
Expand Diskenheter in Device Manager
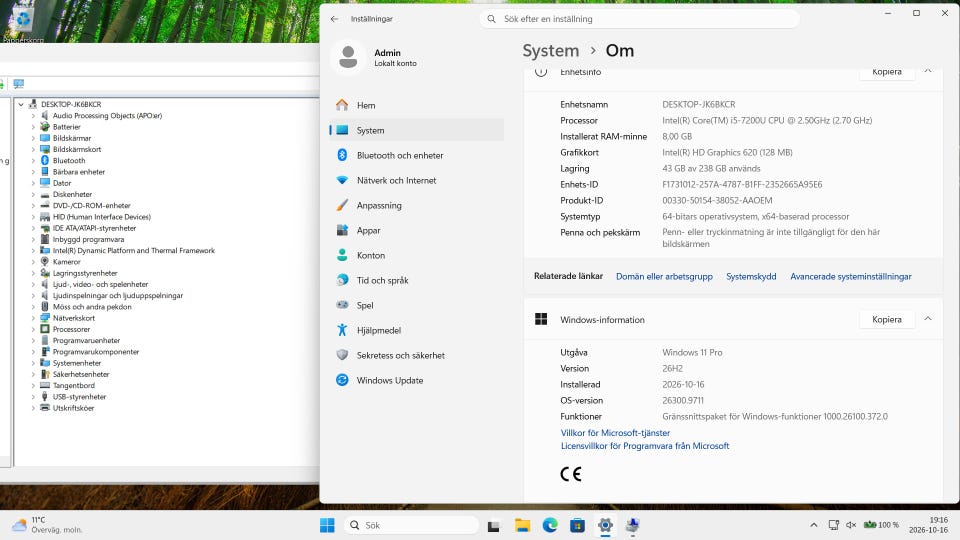(x=33, y=195)
